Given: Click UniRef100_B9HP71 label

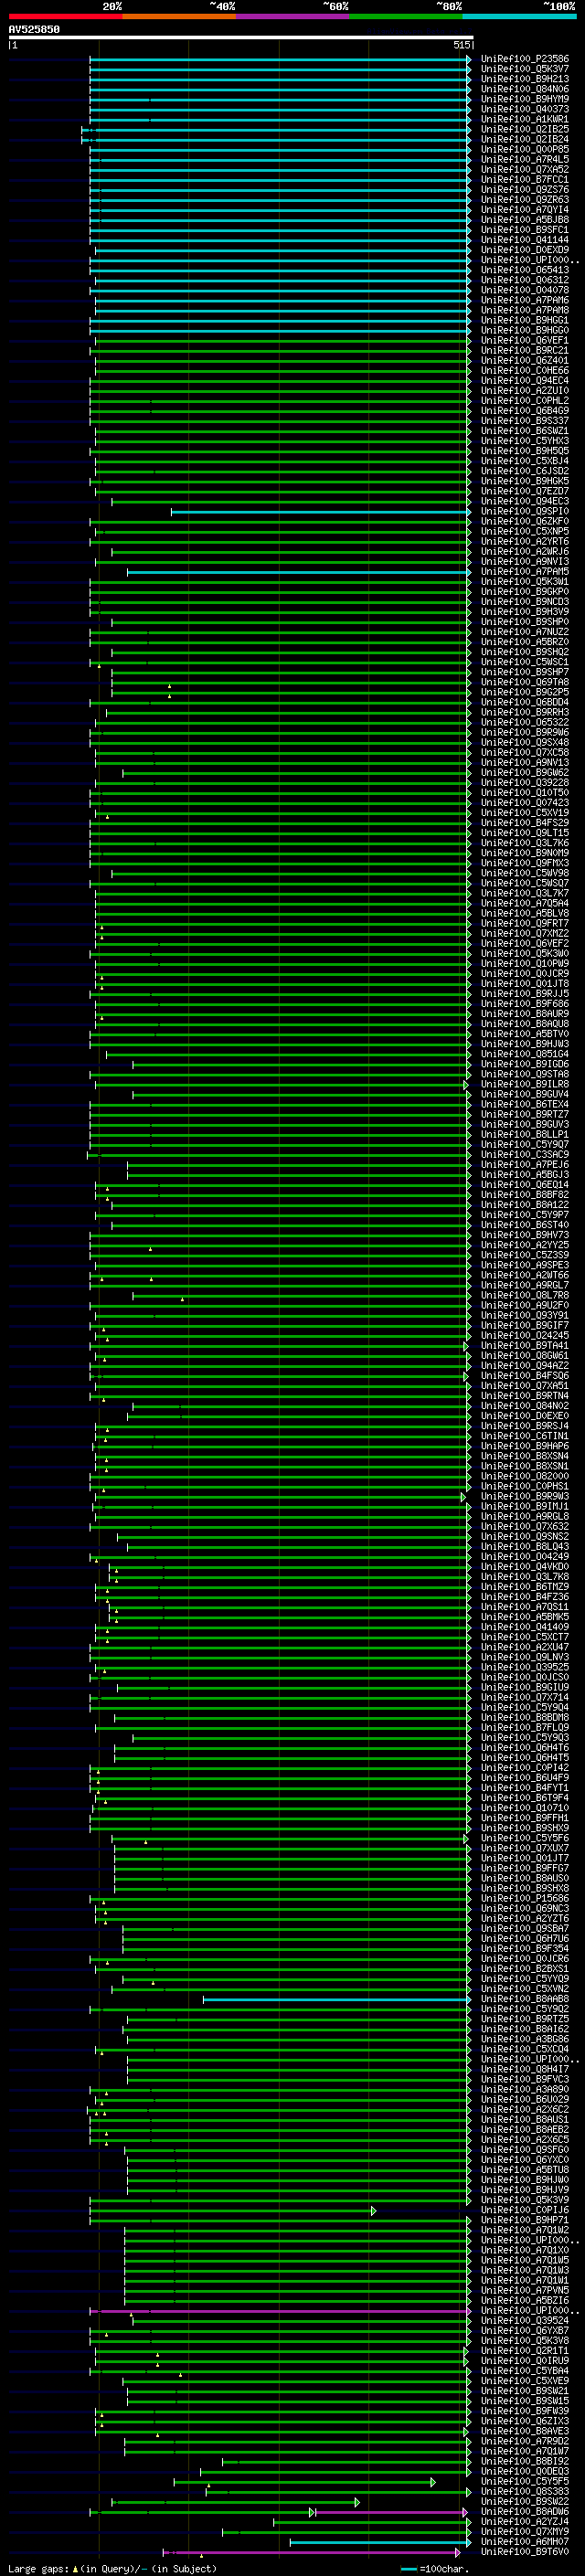Looking at the screenshot, I should click(x=525, y=2220).
